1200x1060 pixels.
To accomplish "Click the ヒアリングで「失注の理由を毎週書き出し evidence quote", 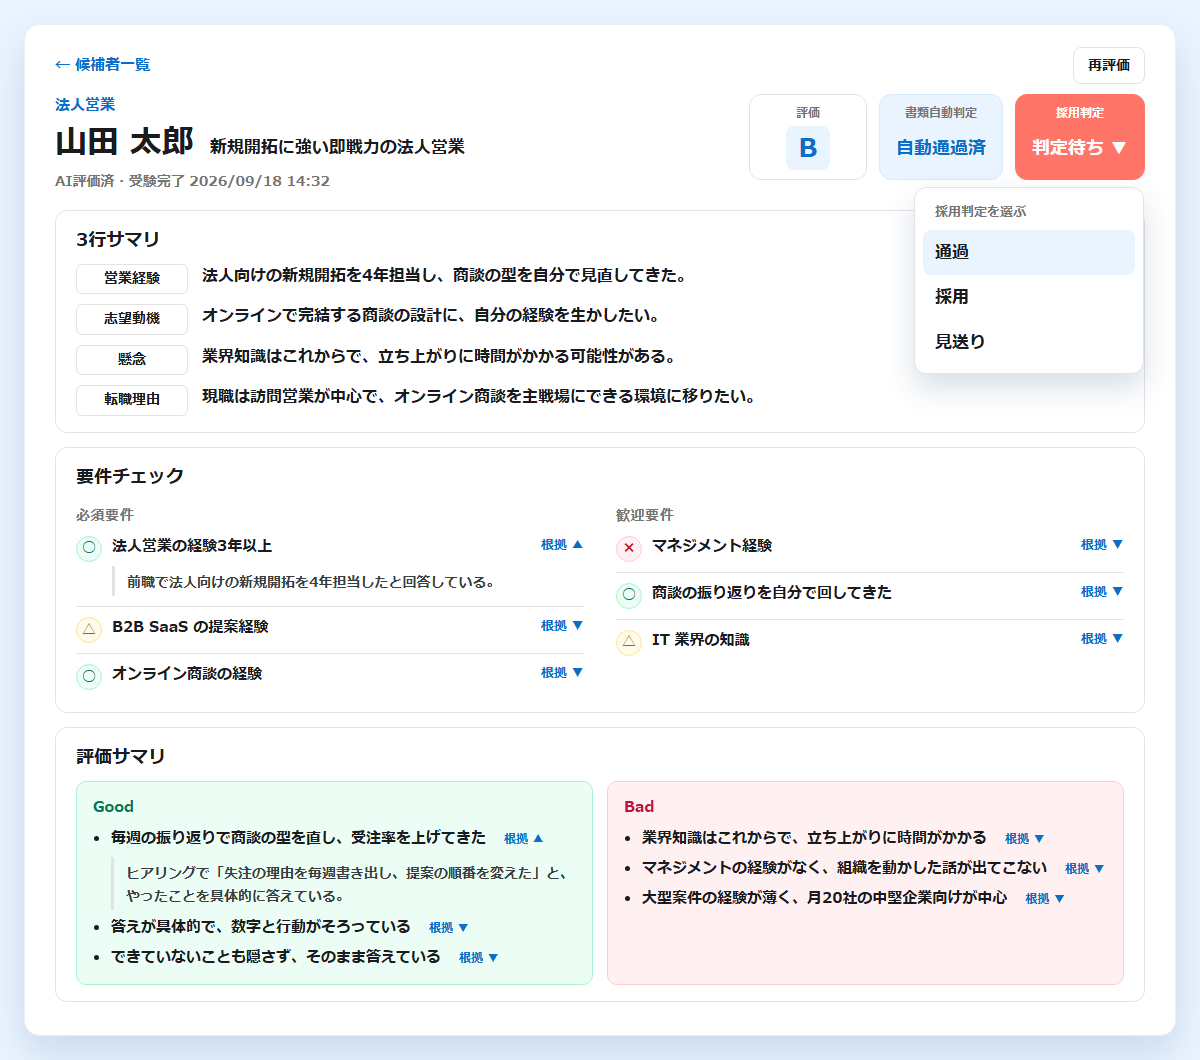I will click(x=347, y=884).
